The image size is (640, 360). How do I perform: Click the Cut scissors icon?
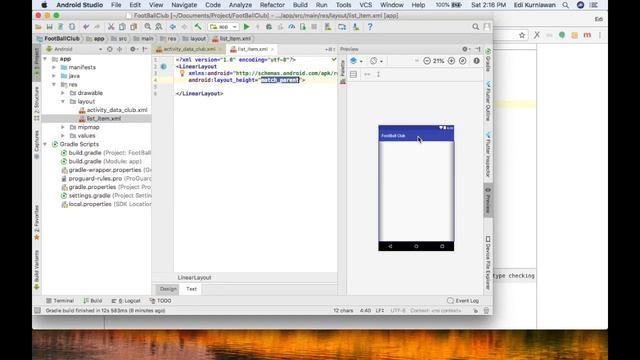pyautogui.click(x=111, y=27)
